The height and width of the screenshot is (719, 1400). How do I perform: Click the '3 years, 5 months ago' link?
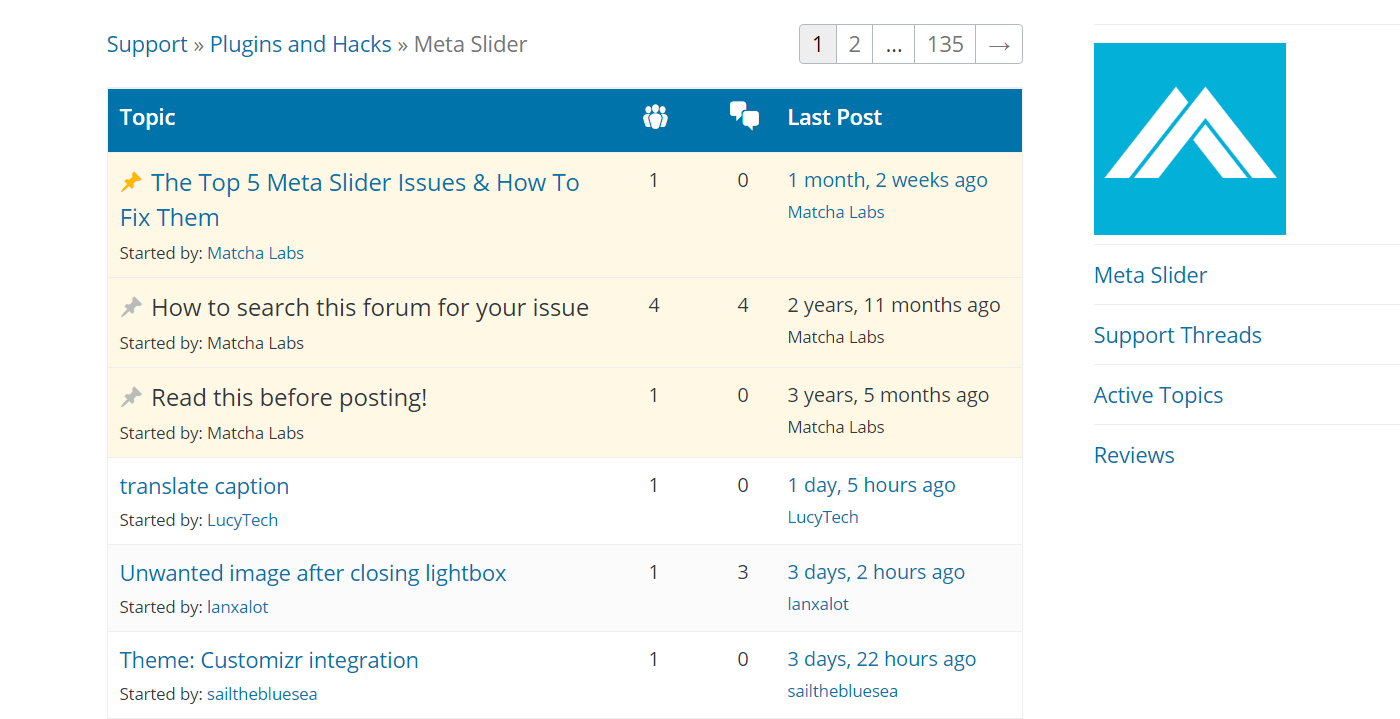pyautogui.click(x=888, y=395)
